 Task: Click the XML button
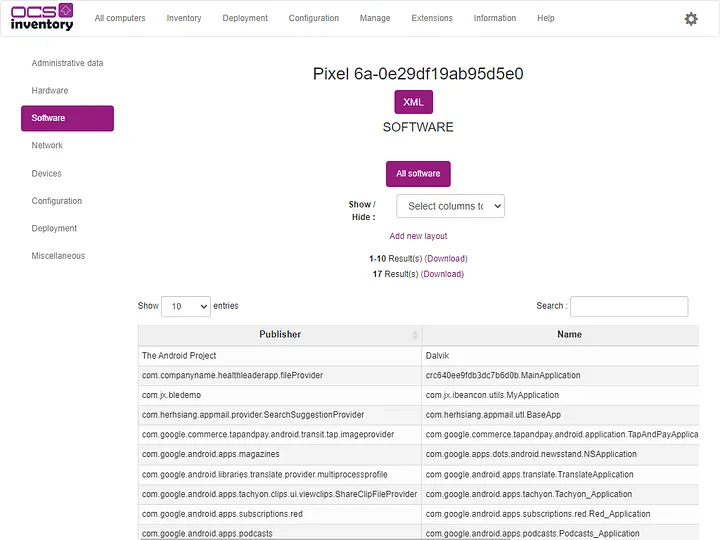tap(413, 102)
